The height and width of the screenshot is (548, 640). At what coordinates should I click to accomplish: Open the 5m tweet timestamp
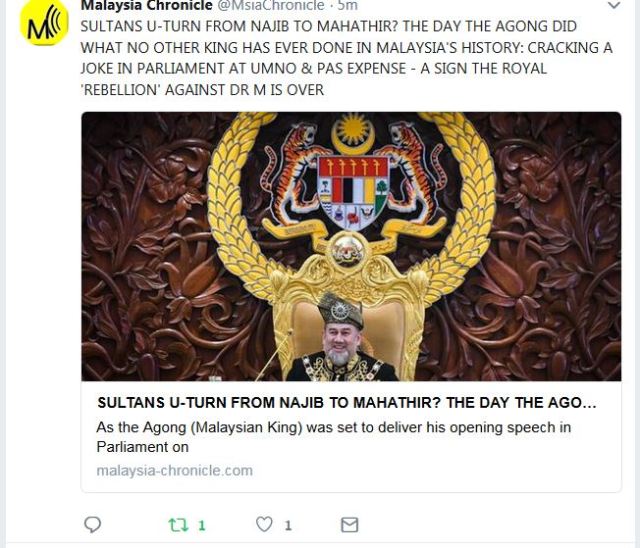pos(347,6)
